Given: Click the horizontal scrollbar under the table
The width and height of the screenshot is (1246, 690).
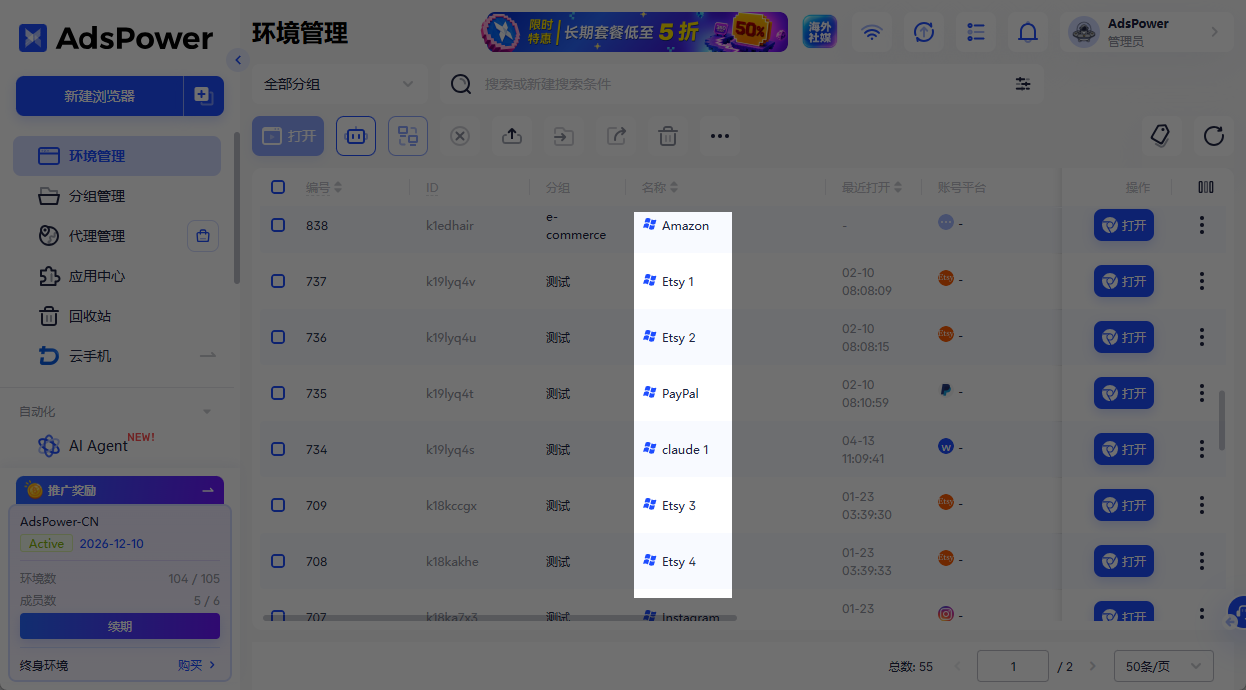Looking at the screenshot, I should [x=500, y=618].
